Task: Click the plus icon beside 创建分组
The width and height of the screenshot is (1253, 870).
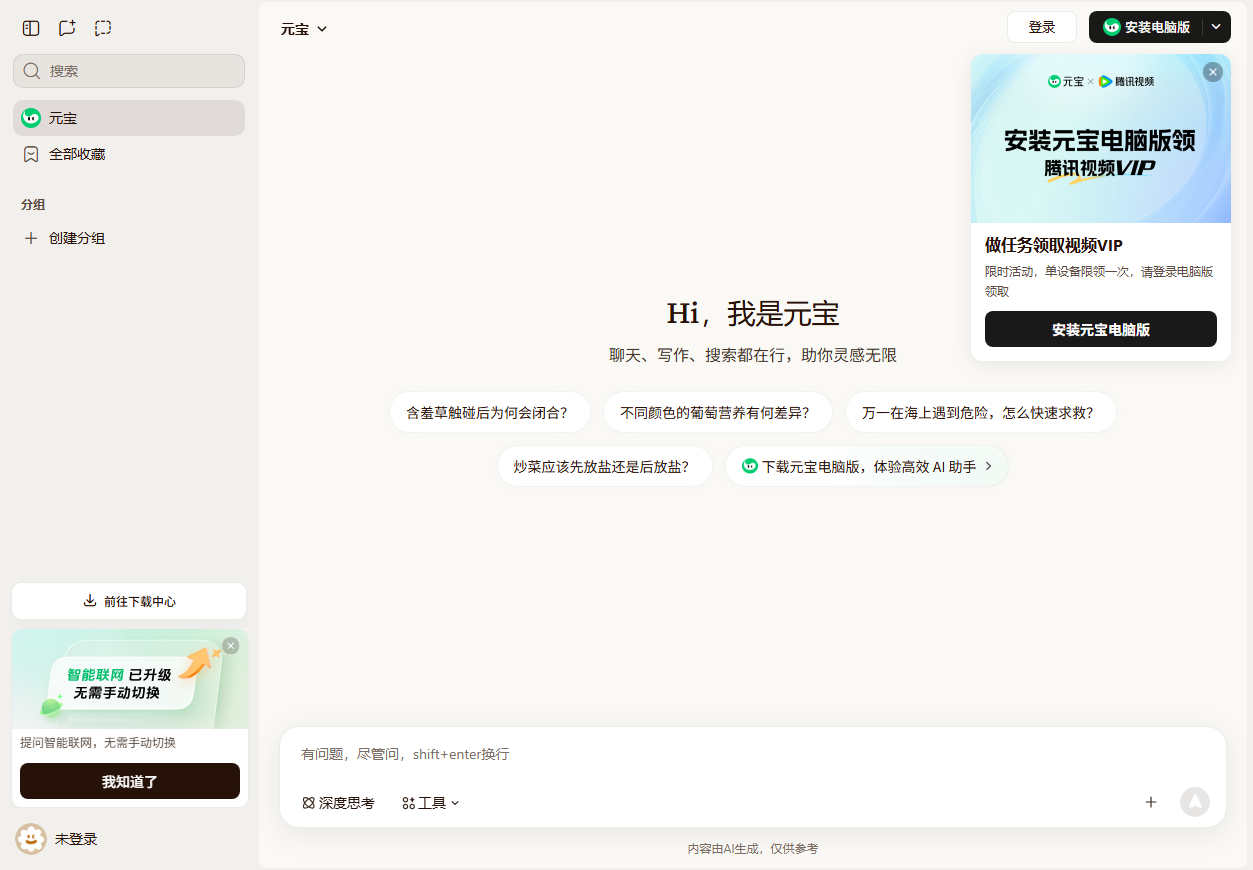Action: click(31, 238)
